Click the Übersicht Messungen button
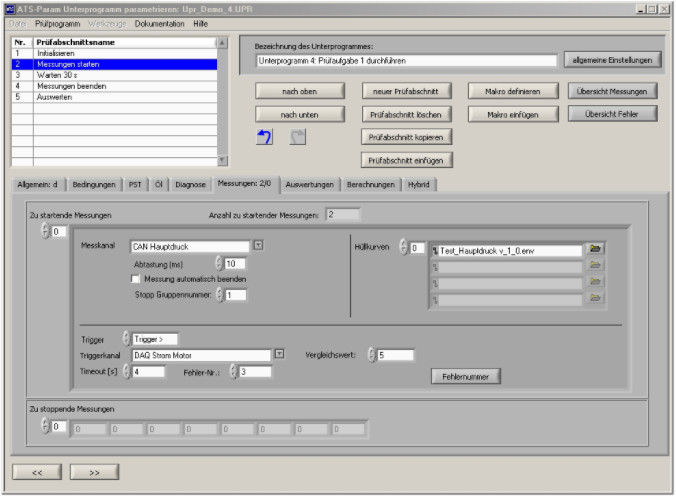 click(612, 91)
